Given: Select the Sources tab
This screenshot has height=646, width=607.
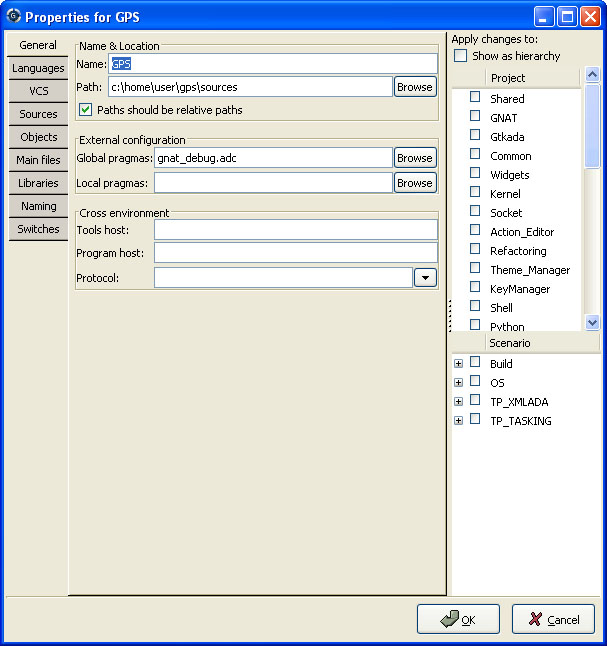Looking at the screenshot, I should tap(38, 114).
